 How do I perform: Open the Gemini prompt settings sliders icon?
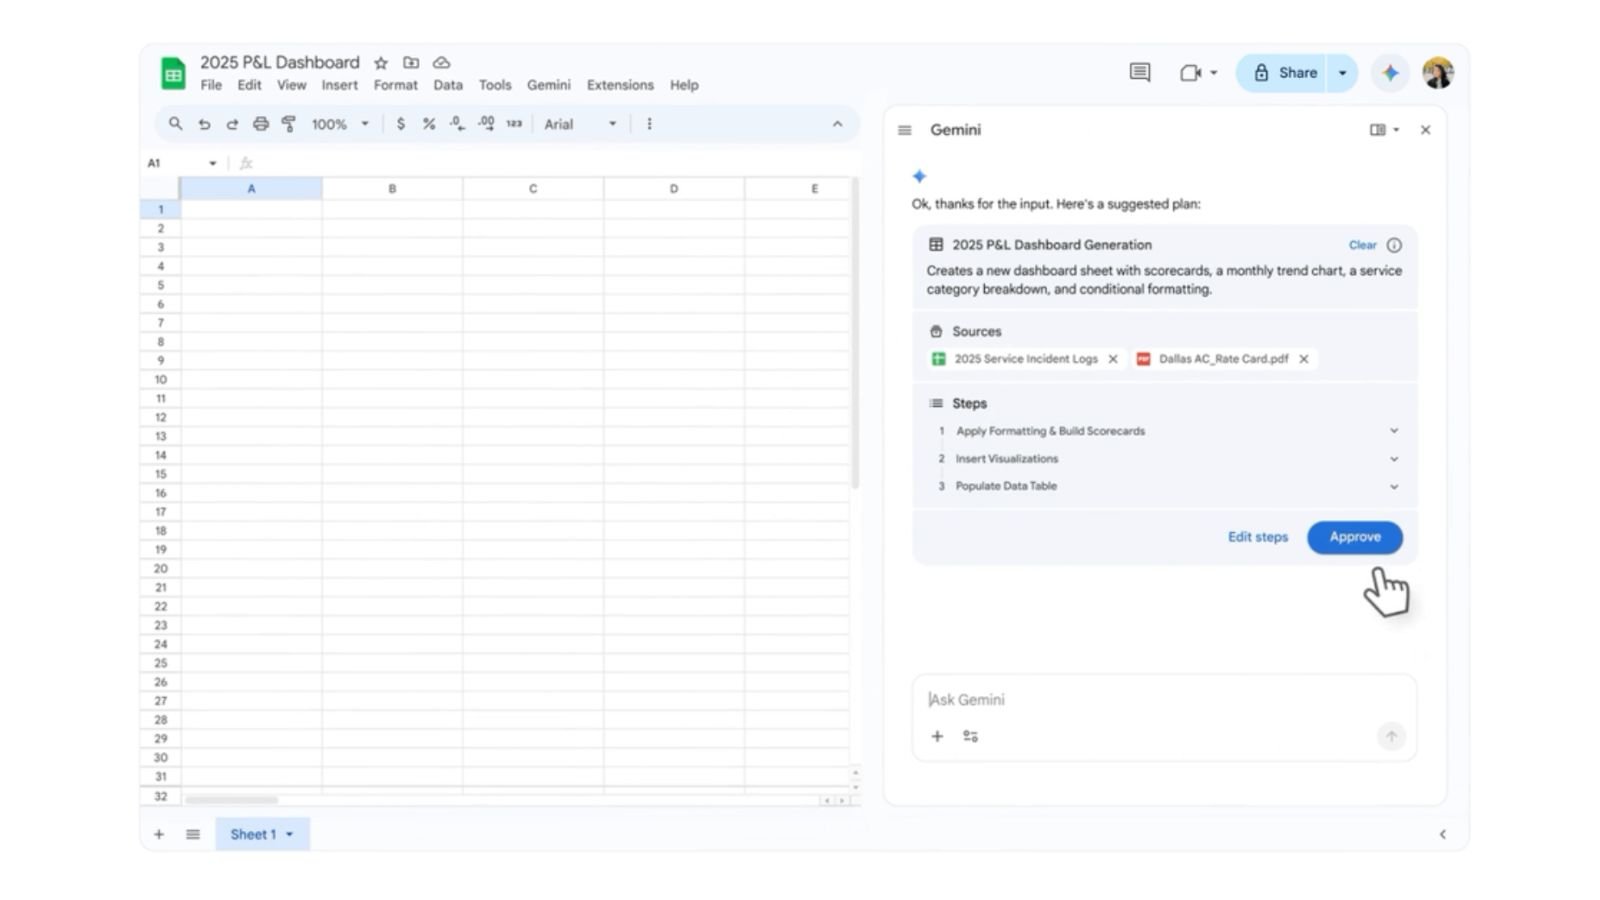point(970,736)
